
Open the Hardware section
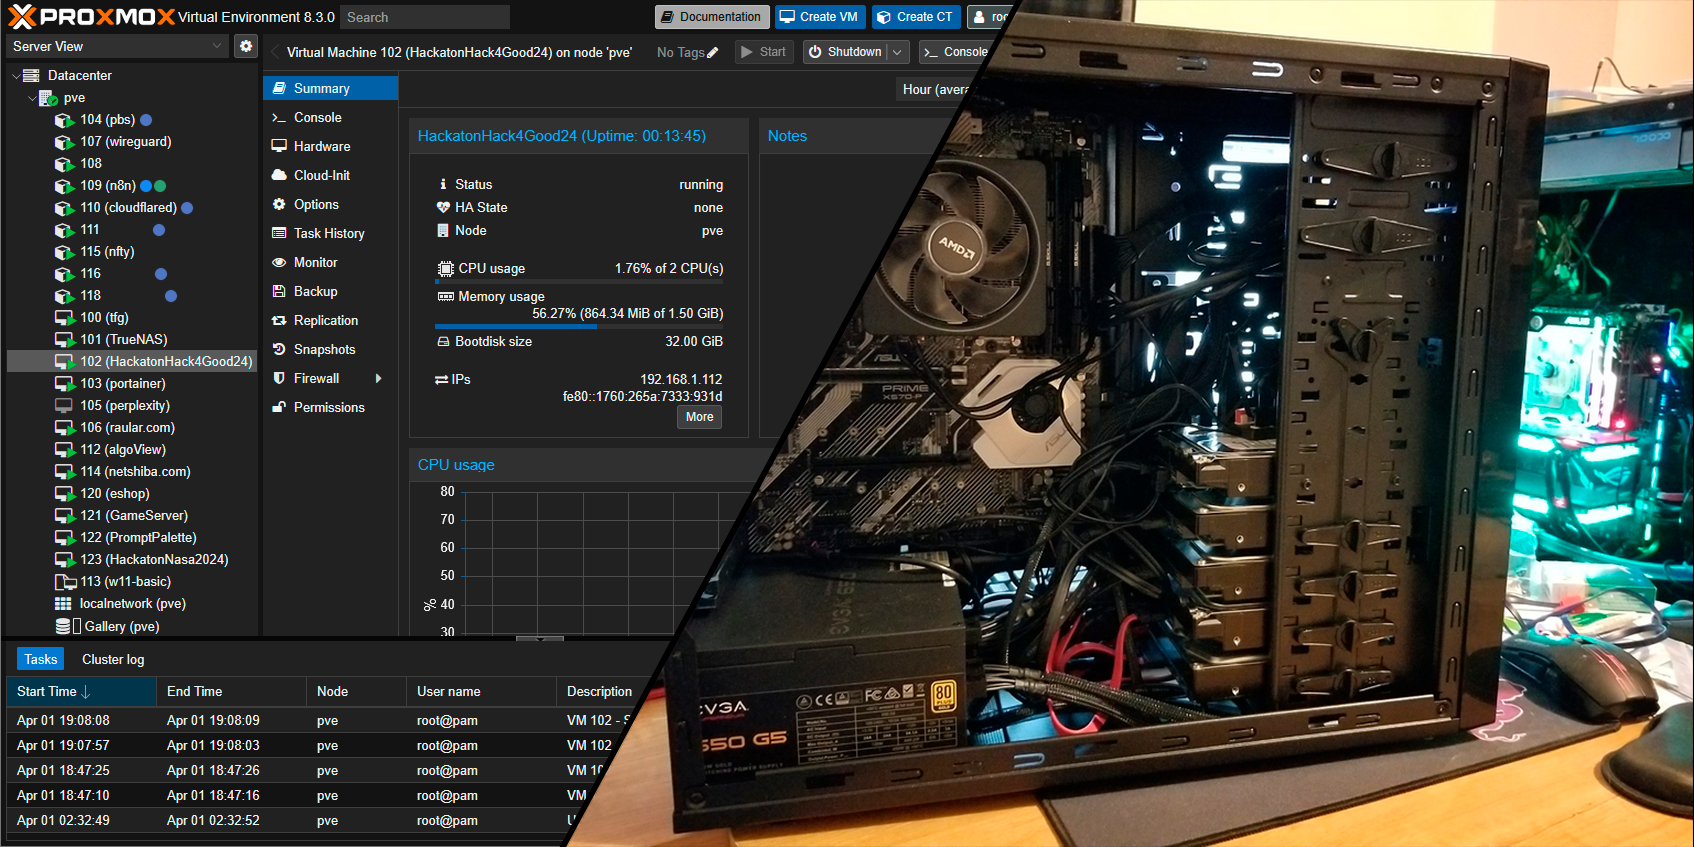[x=321, y=147]
